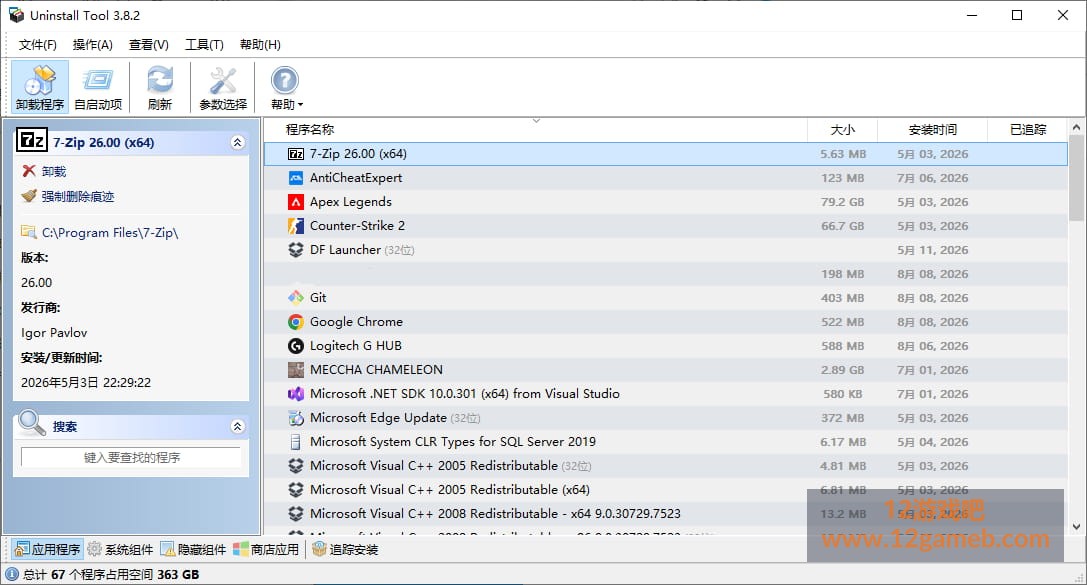This screenshot has width=1087, height=585.
Task: Click the 7-Zip row icon in program list
Action: click(296, 154)
